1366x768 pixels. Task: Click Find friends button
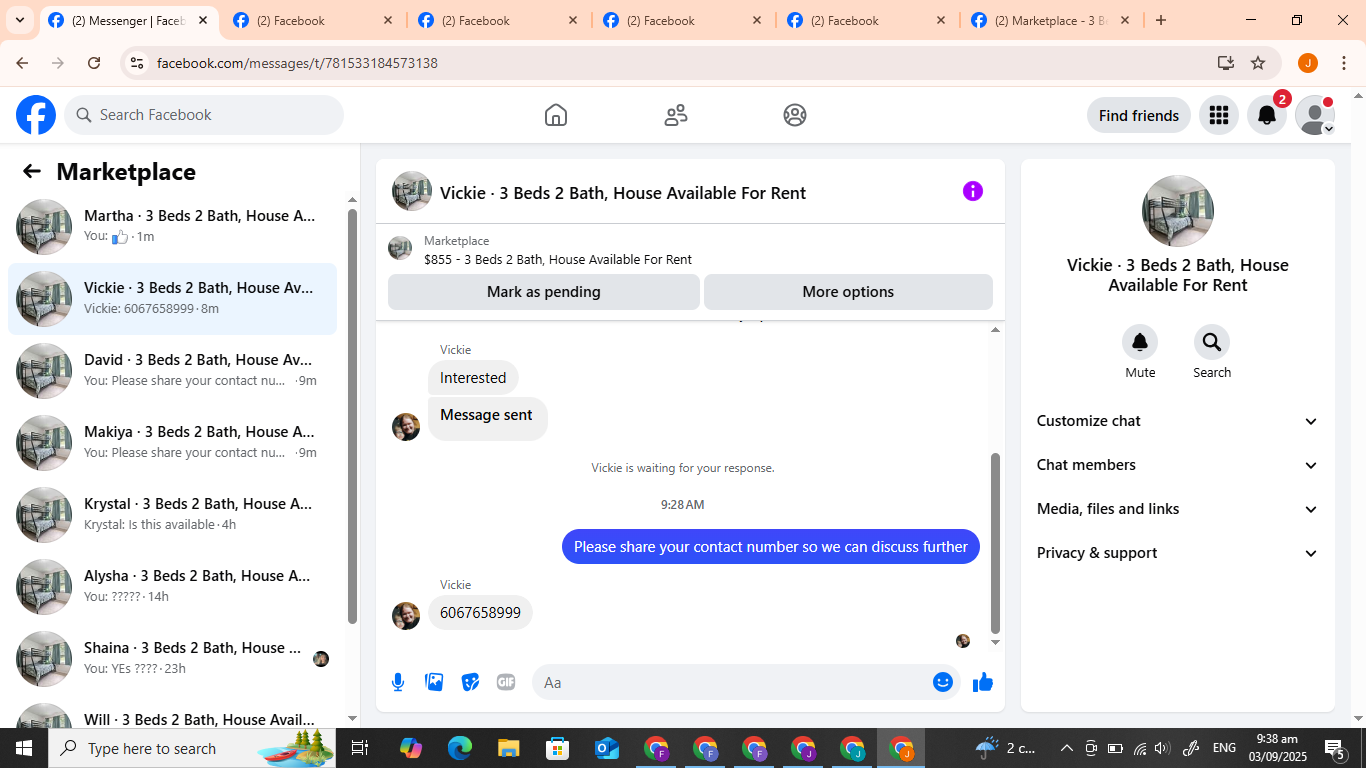(x=1139, y=115)
